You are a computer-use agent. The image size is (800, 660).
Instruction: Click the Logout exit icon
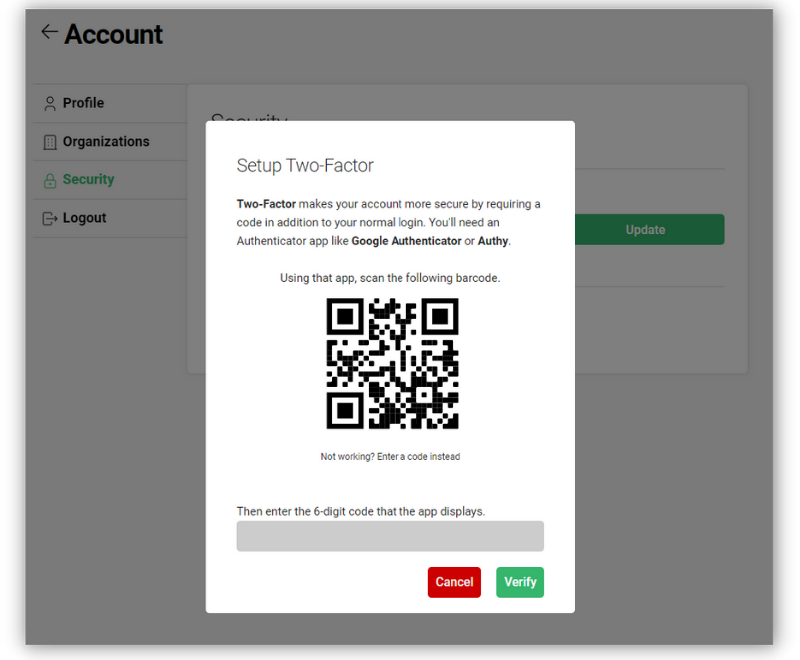49,219
